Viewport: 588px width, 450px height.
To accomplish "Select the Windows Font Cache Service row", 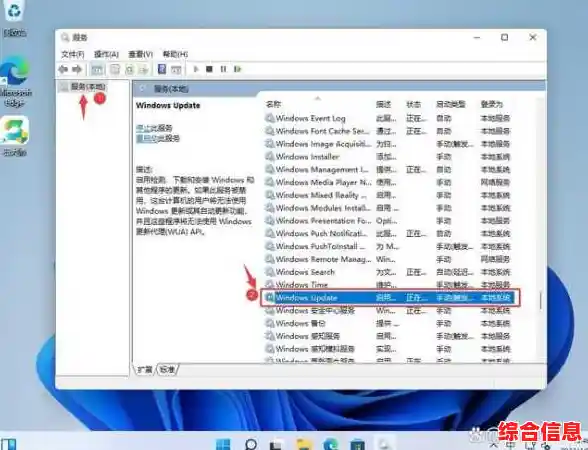I will pos(388,131).
